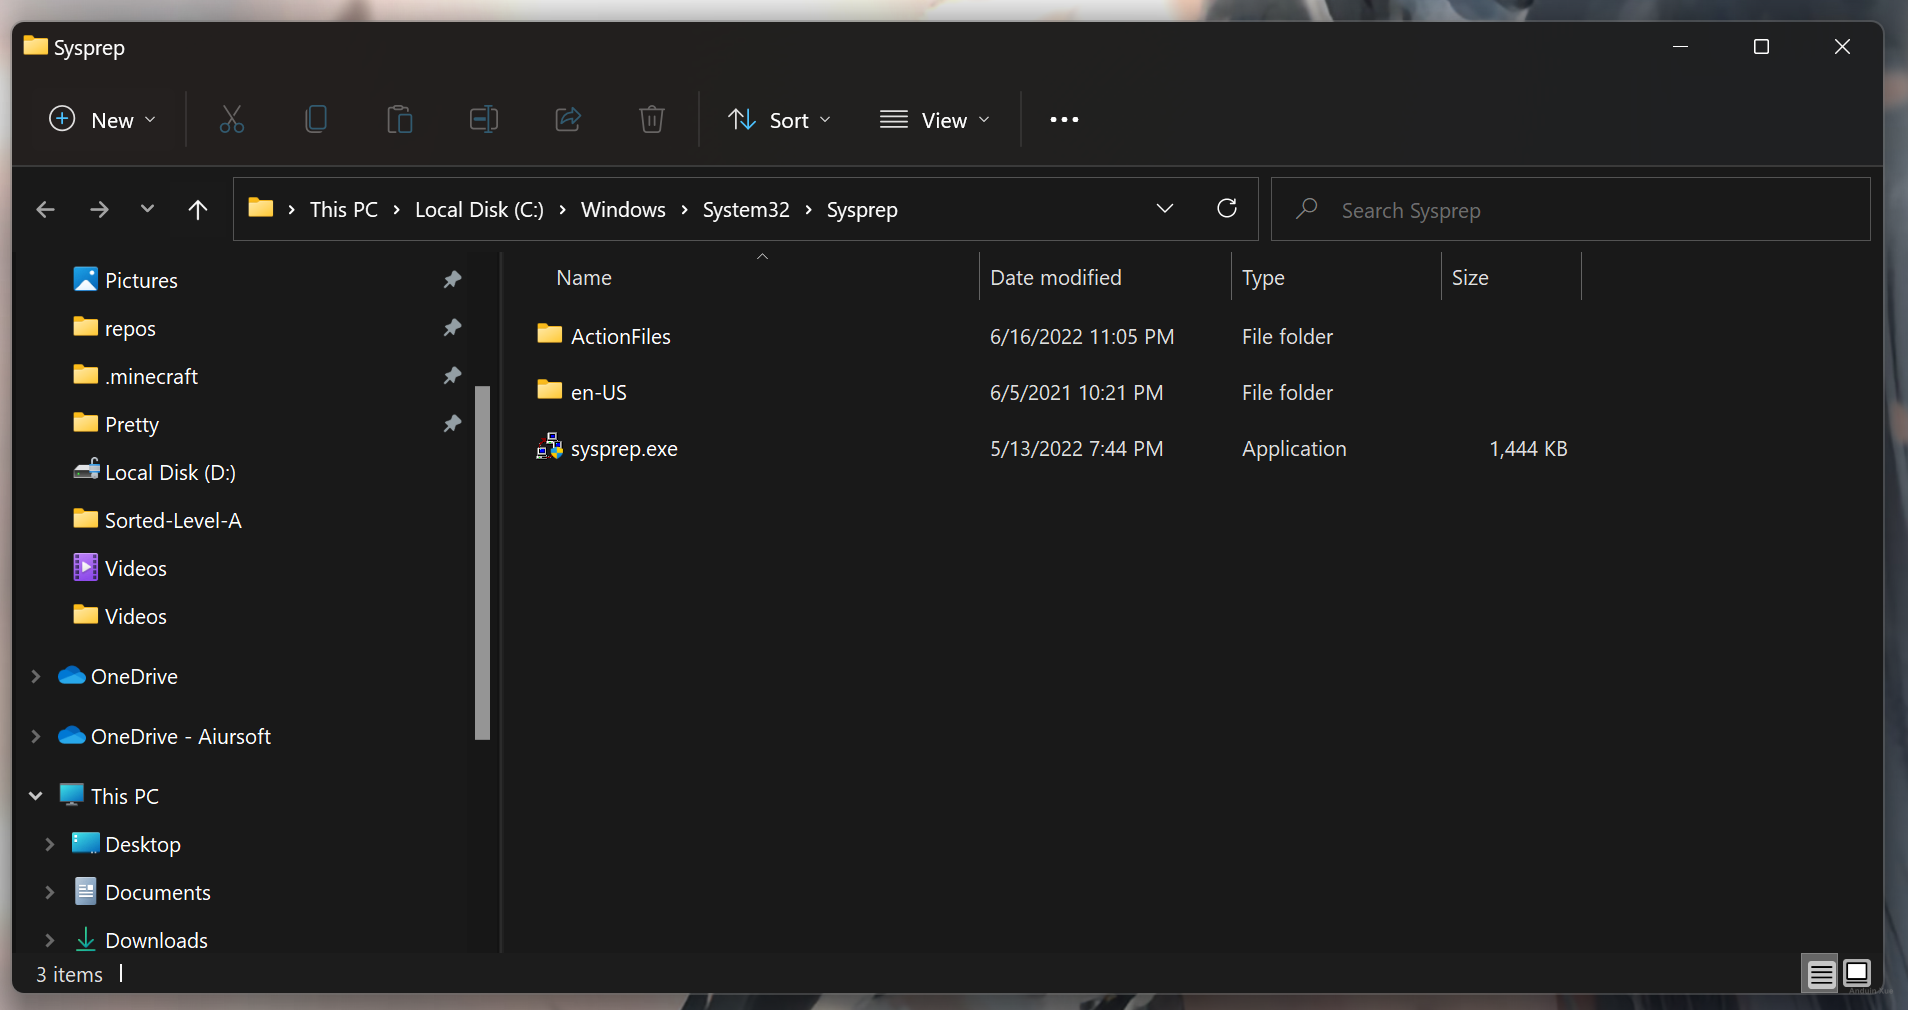Sort by Date modified column header

(1056, 278)
